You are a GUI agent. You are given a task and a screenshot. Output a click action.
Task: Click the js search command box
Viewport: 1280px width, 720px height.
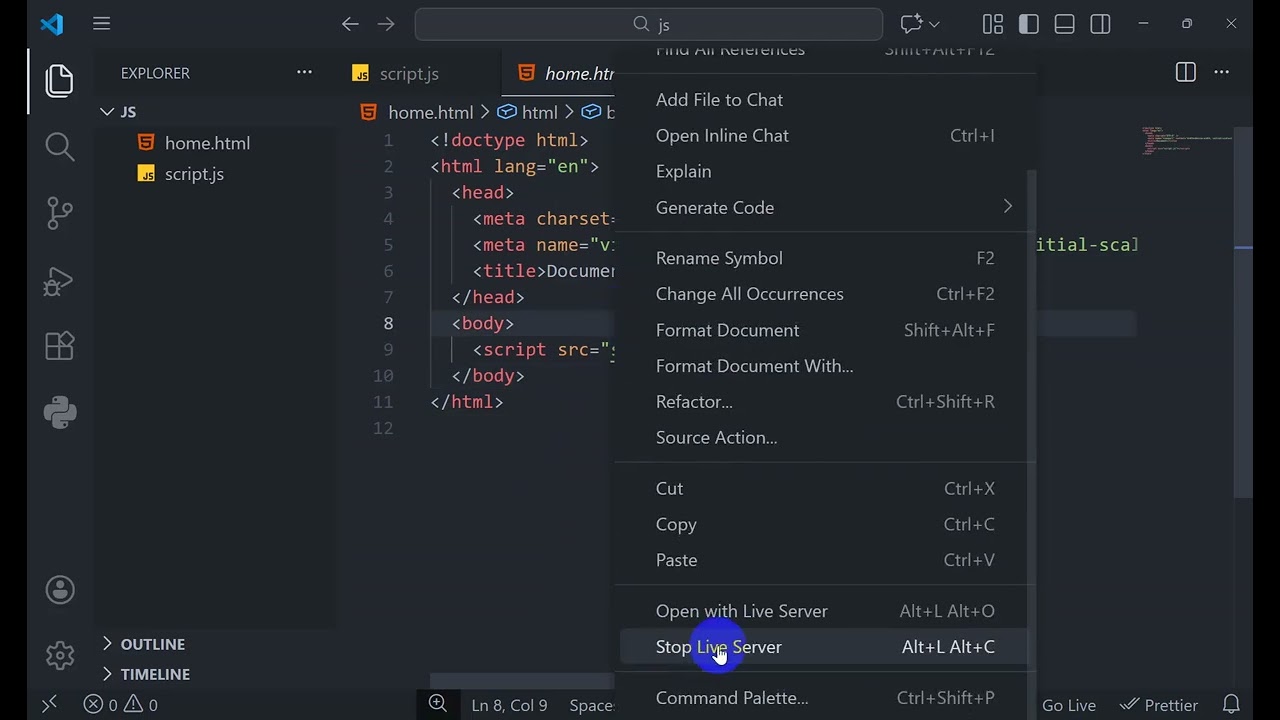pyautogui.click(x=649, y=24)
